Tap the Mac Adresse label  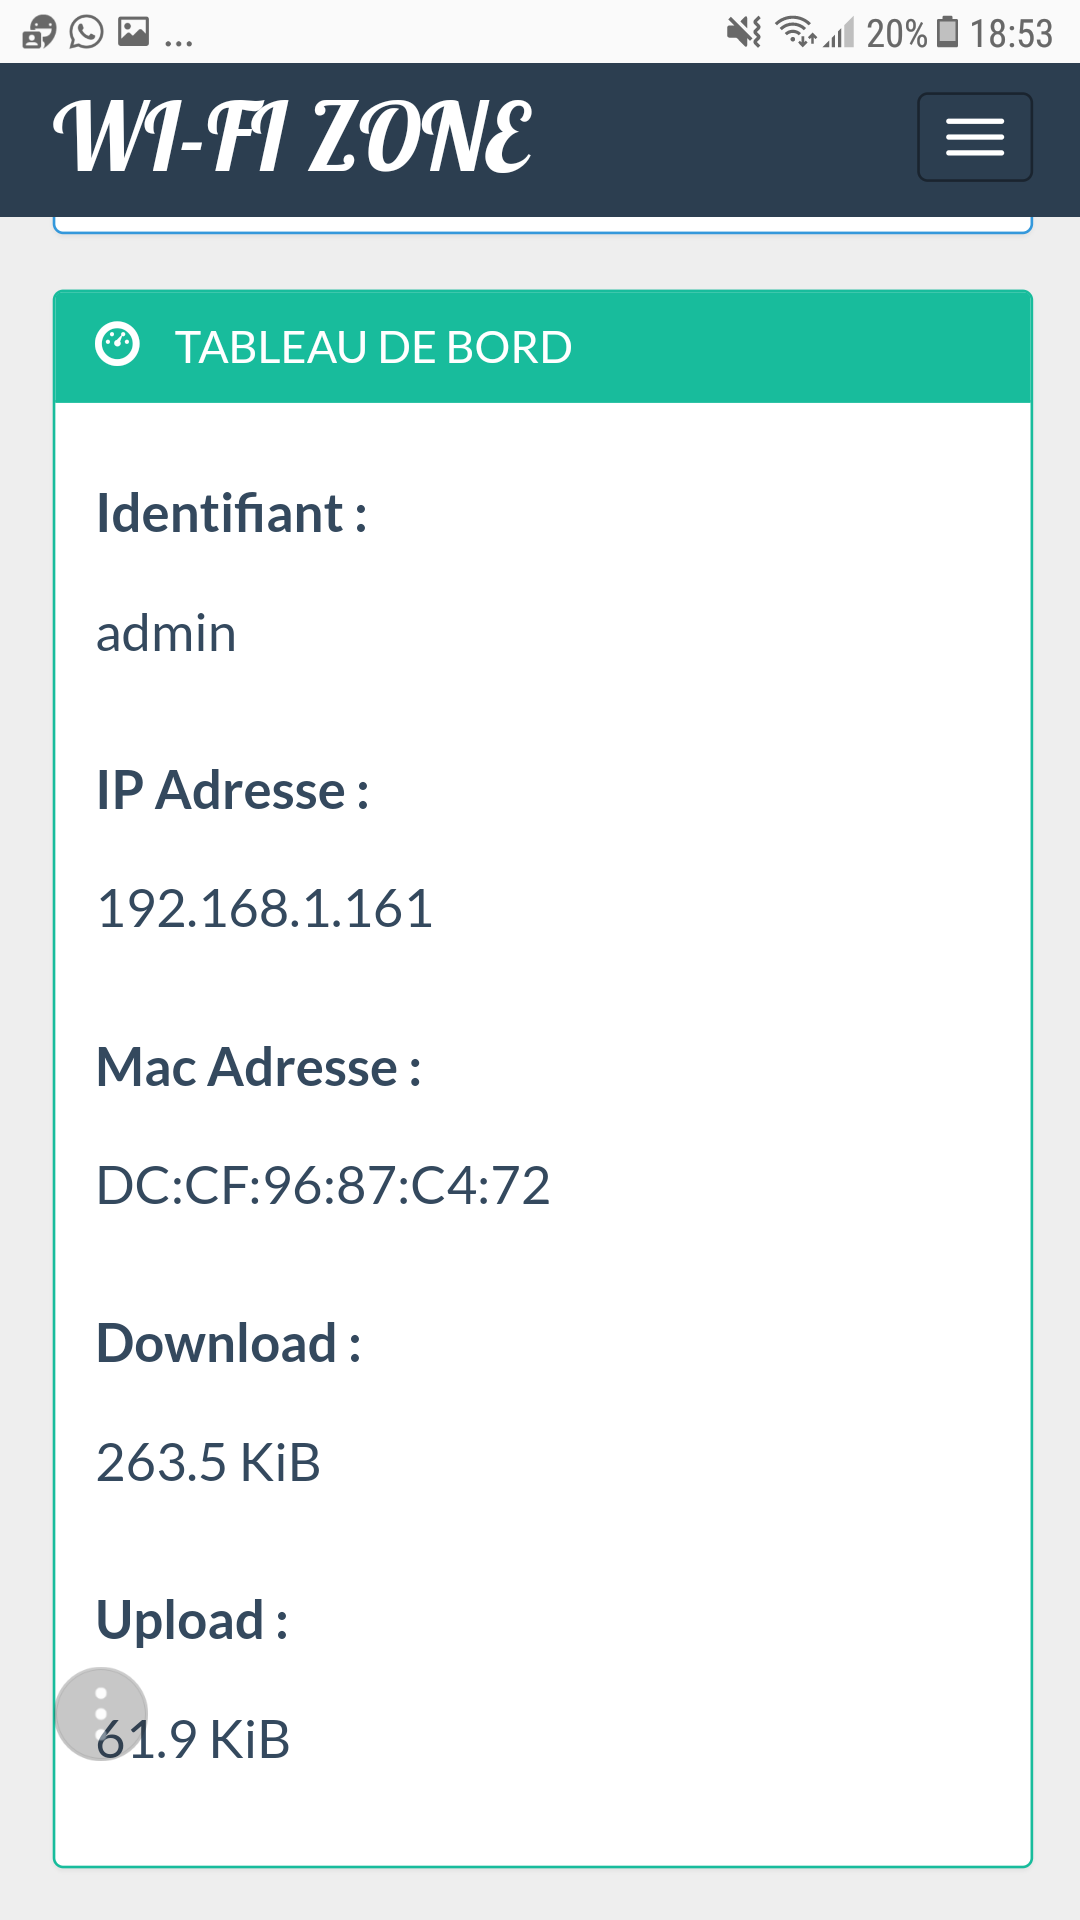259,1067
